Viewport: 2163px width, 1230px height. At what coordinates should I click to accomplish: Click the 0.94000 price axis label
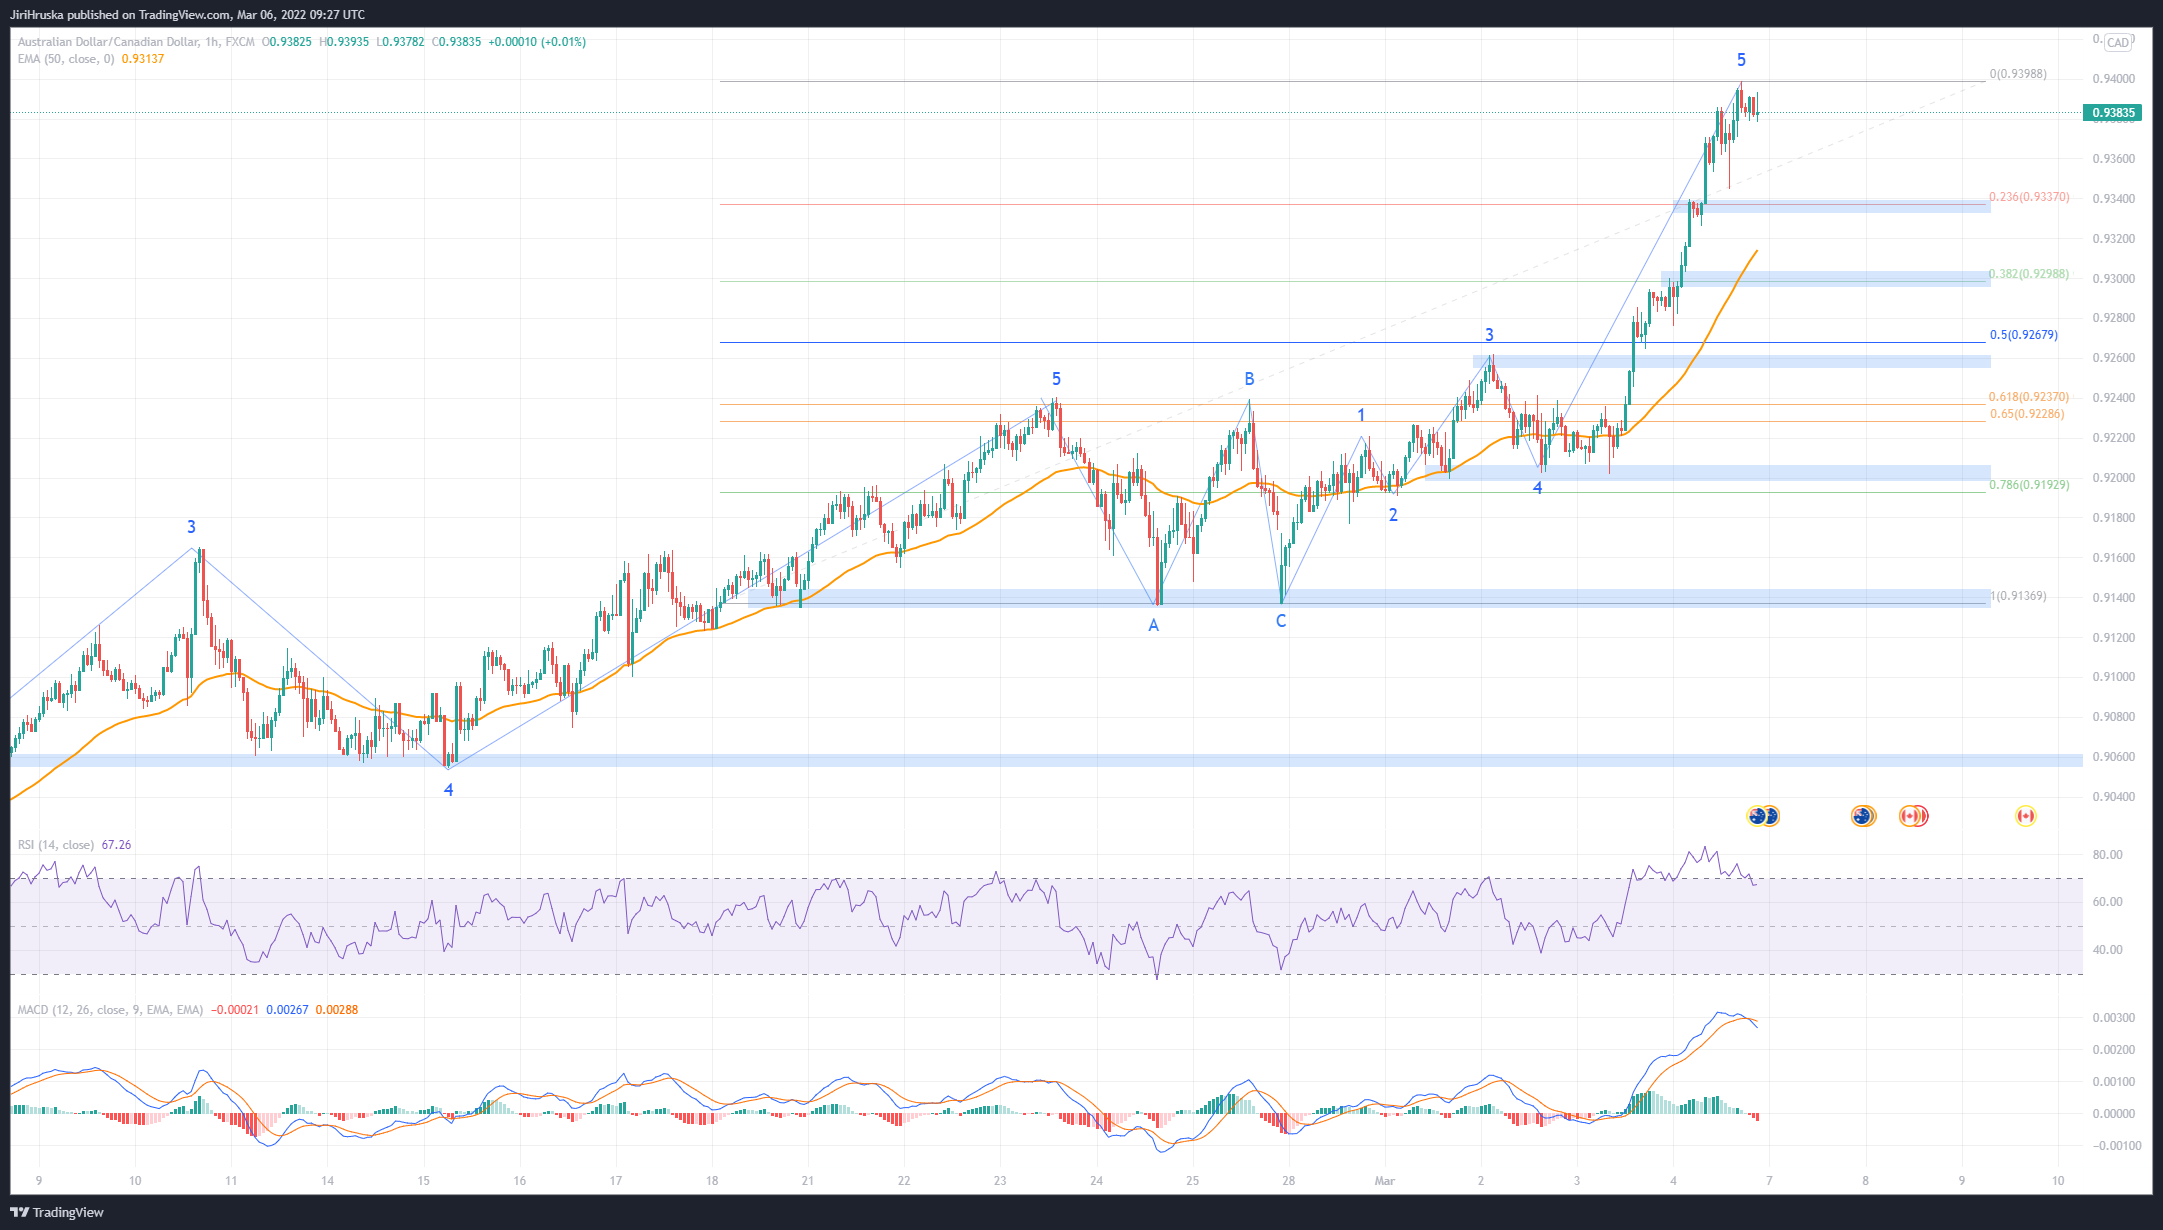click(x=2113, y=79)
